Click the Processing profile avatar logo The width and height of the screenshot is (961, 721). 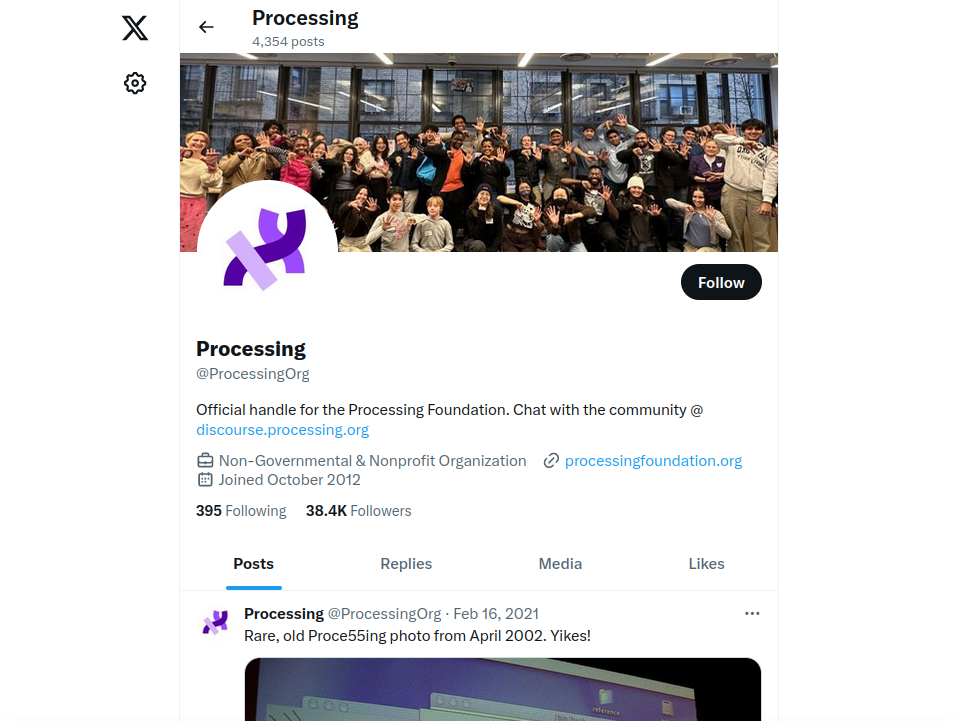267,250
